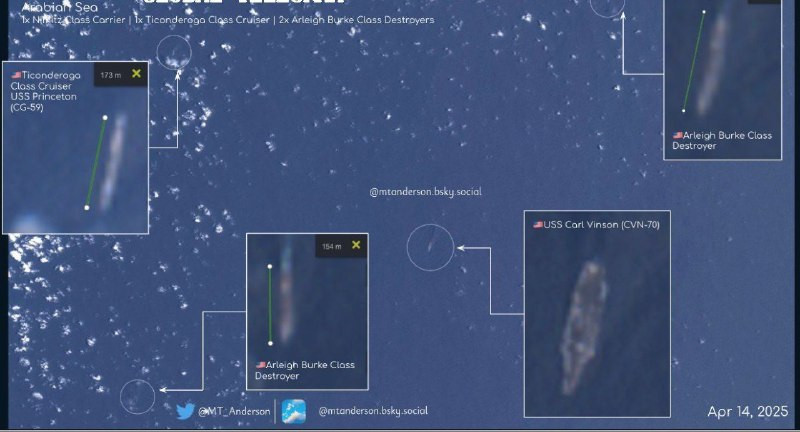Click the Arleigh Burke label in 154 m inset
800x432 pixels.
pyautogui.click(x=305, y=370)
